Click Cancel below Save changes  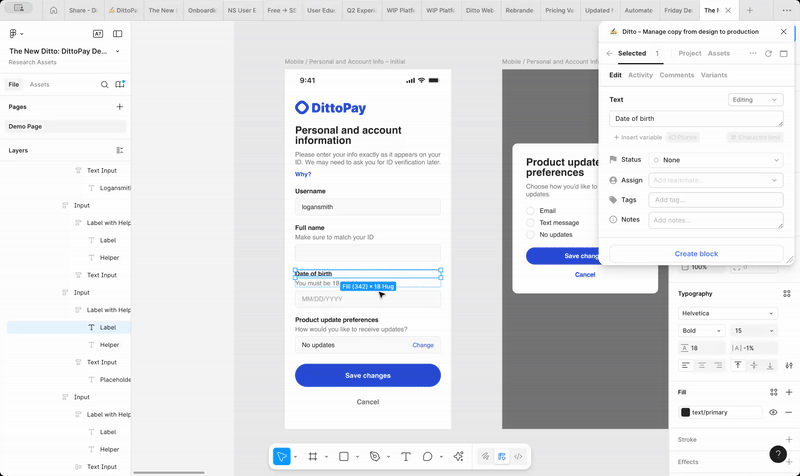coord(368,402)
